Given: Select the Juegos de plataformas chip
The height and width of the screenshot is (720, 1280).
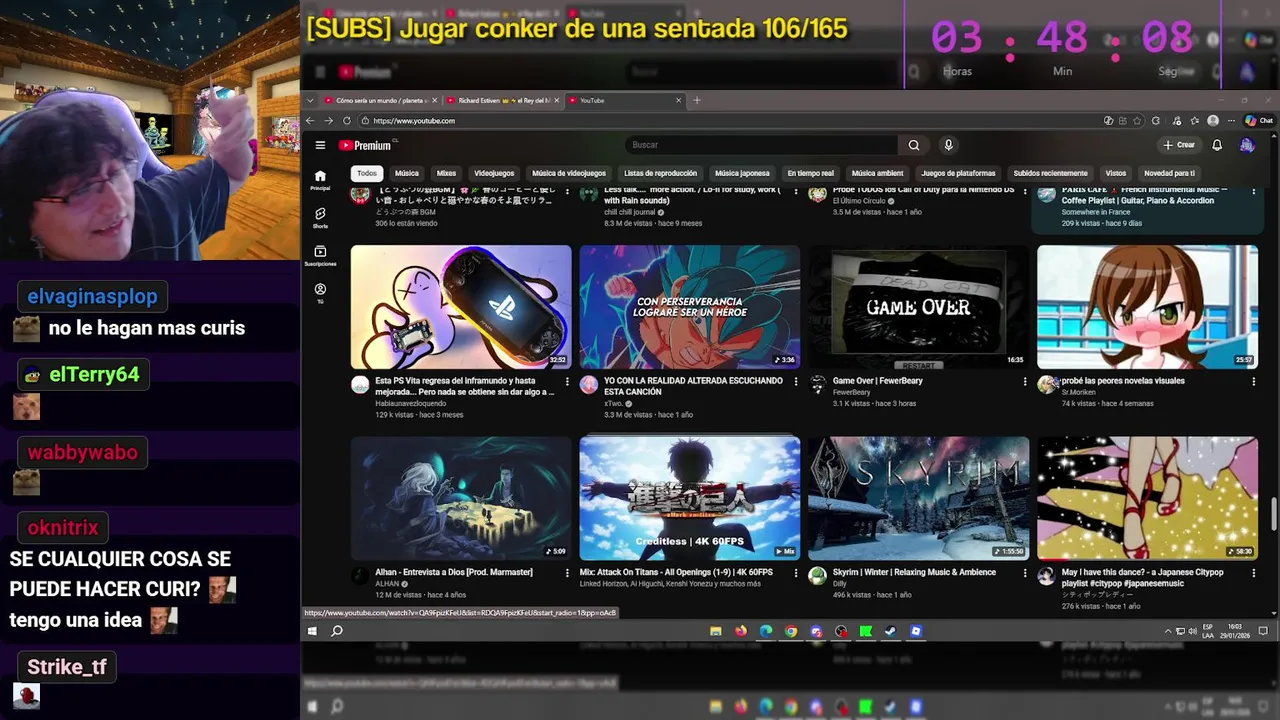Looking at the screenshot, I should [x=958, y=173].
